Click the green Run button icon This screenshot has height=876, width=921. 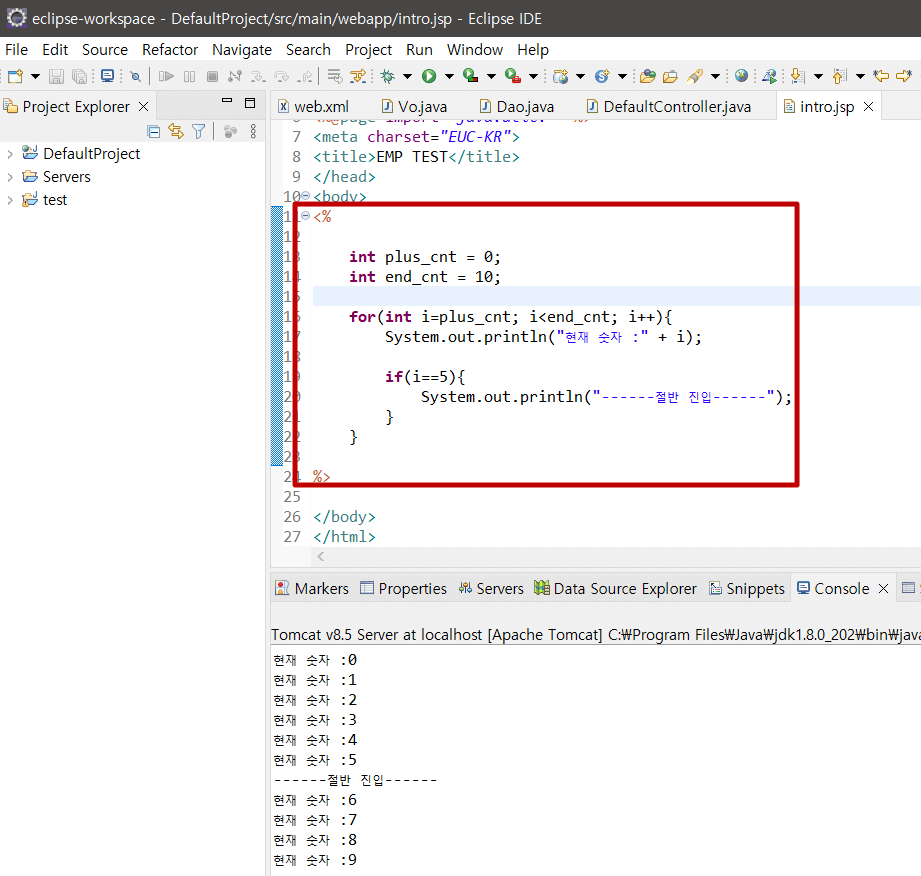[x=429, y=76]
